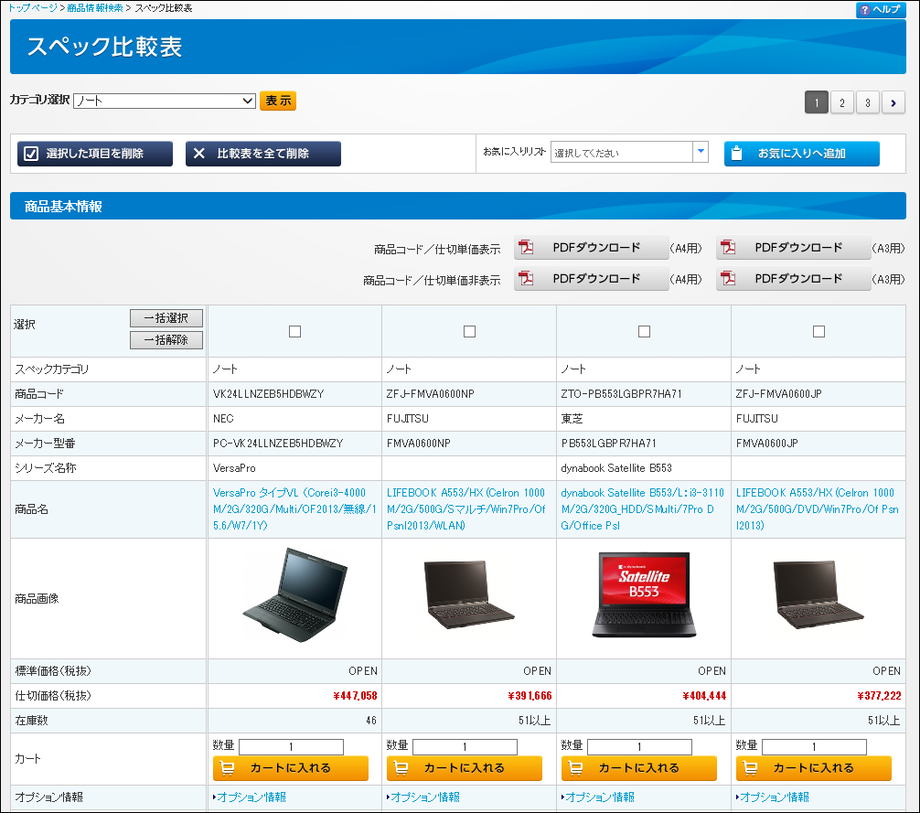Click the cart icon under the NEC VersaPro
Viewport: 920px width, 813px height.
(x=228, y=768)
